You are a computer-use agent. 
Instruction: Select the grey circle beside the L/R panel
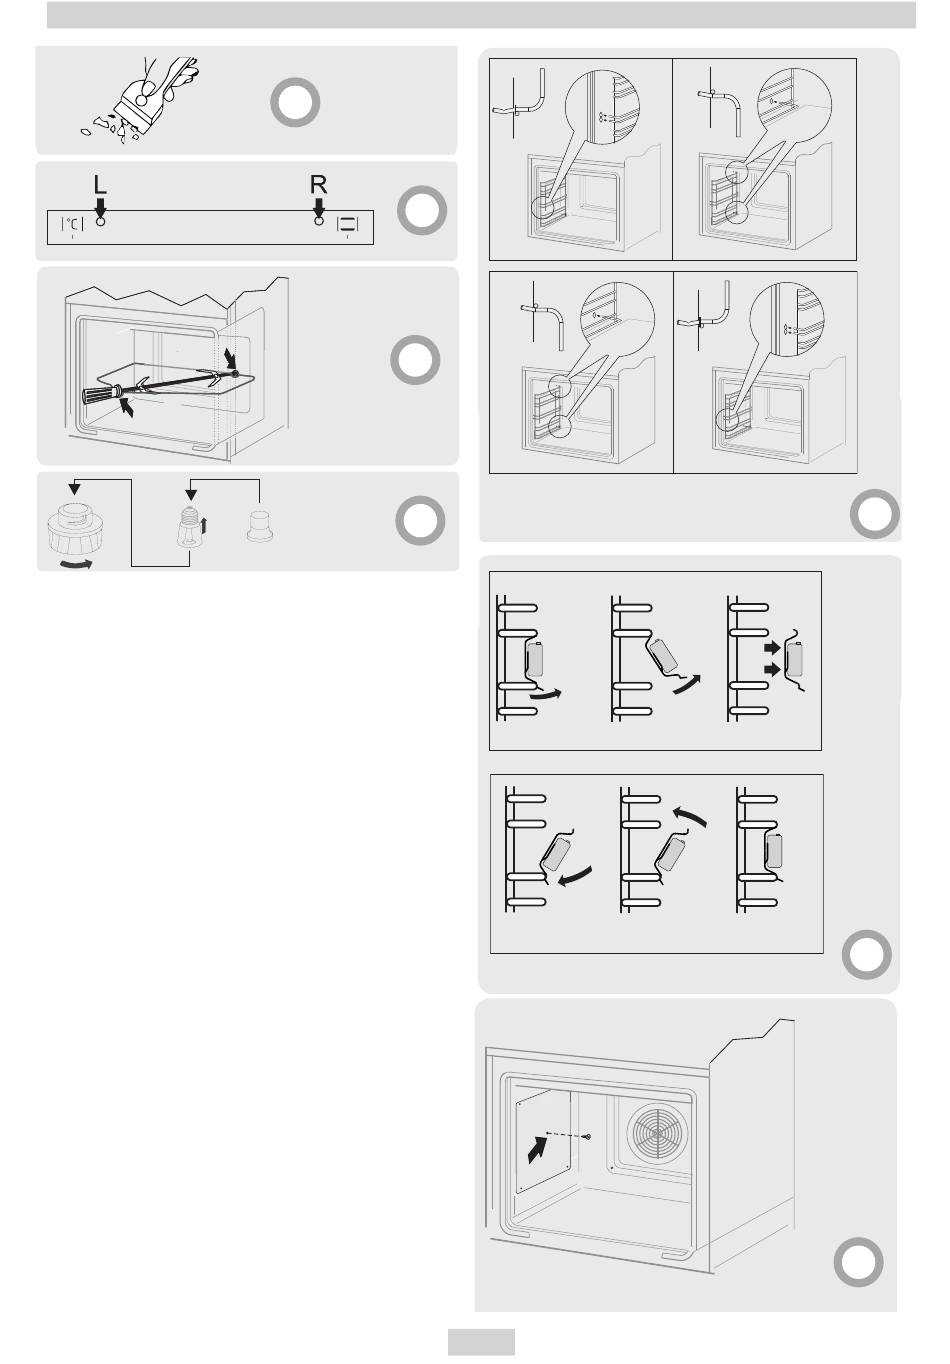click(421, 211)
